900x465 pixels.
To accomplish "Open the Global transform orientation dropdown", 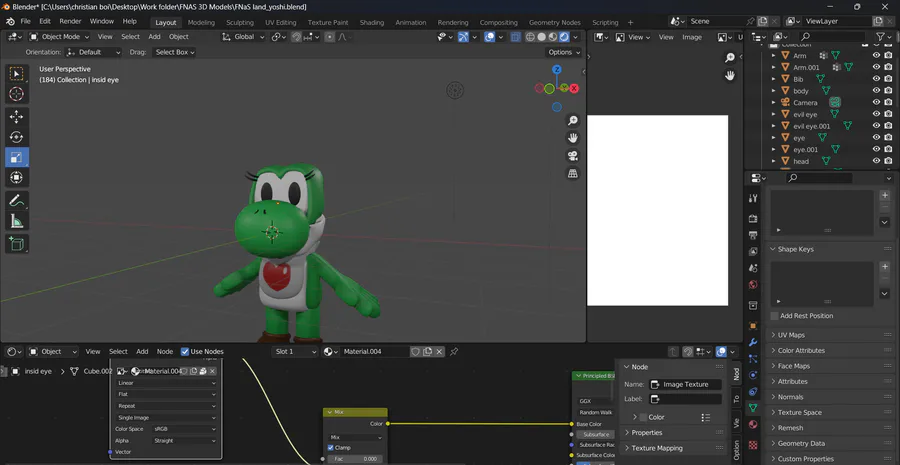I will [244, 37].
